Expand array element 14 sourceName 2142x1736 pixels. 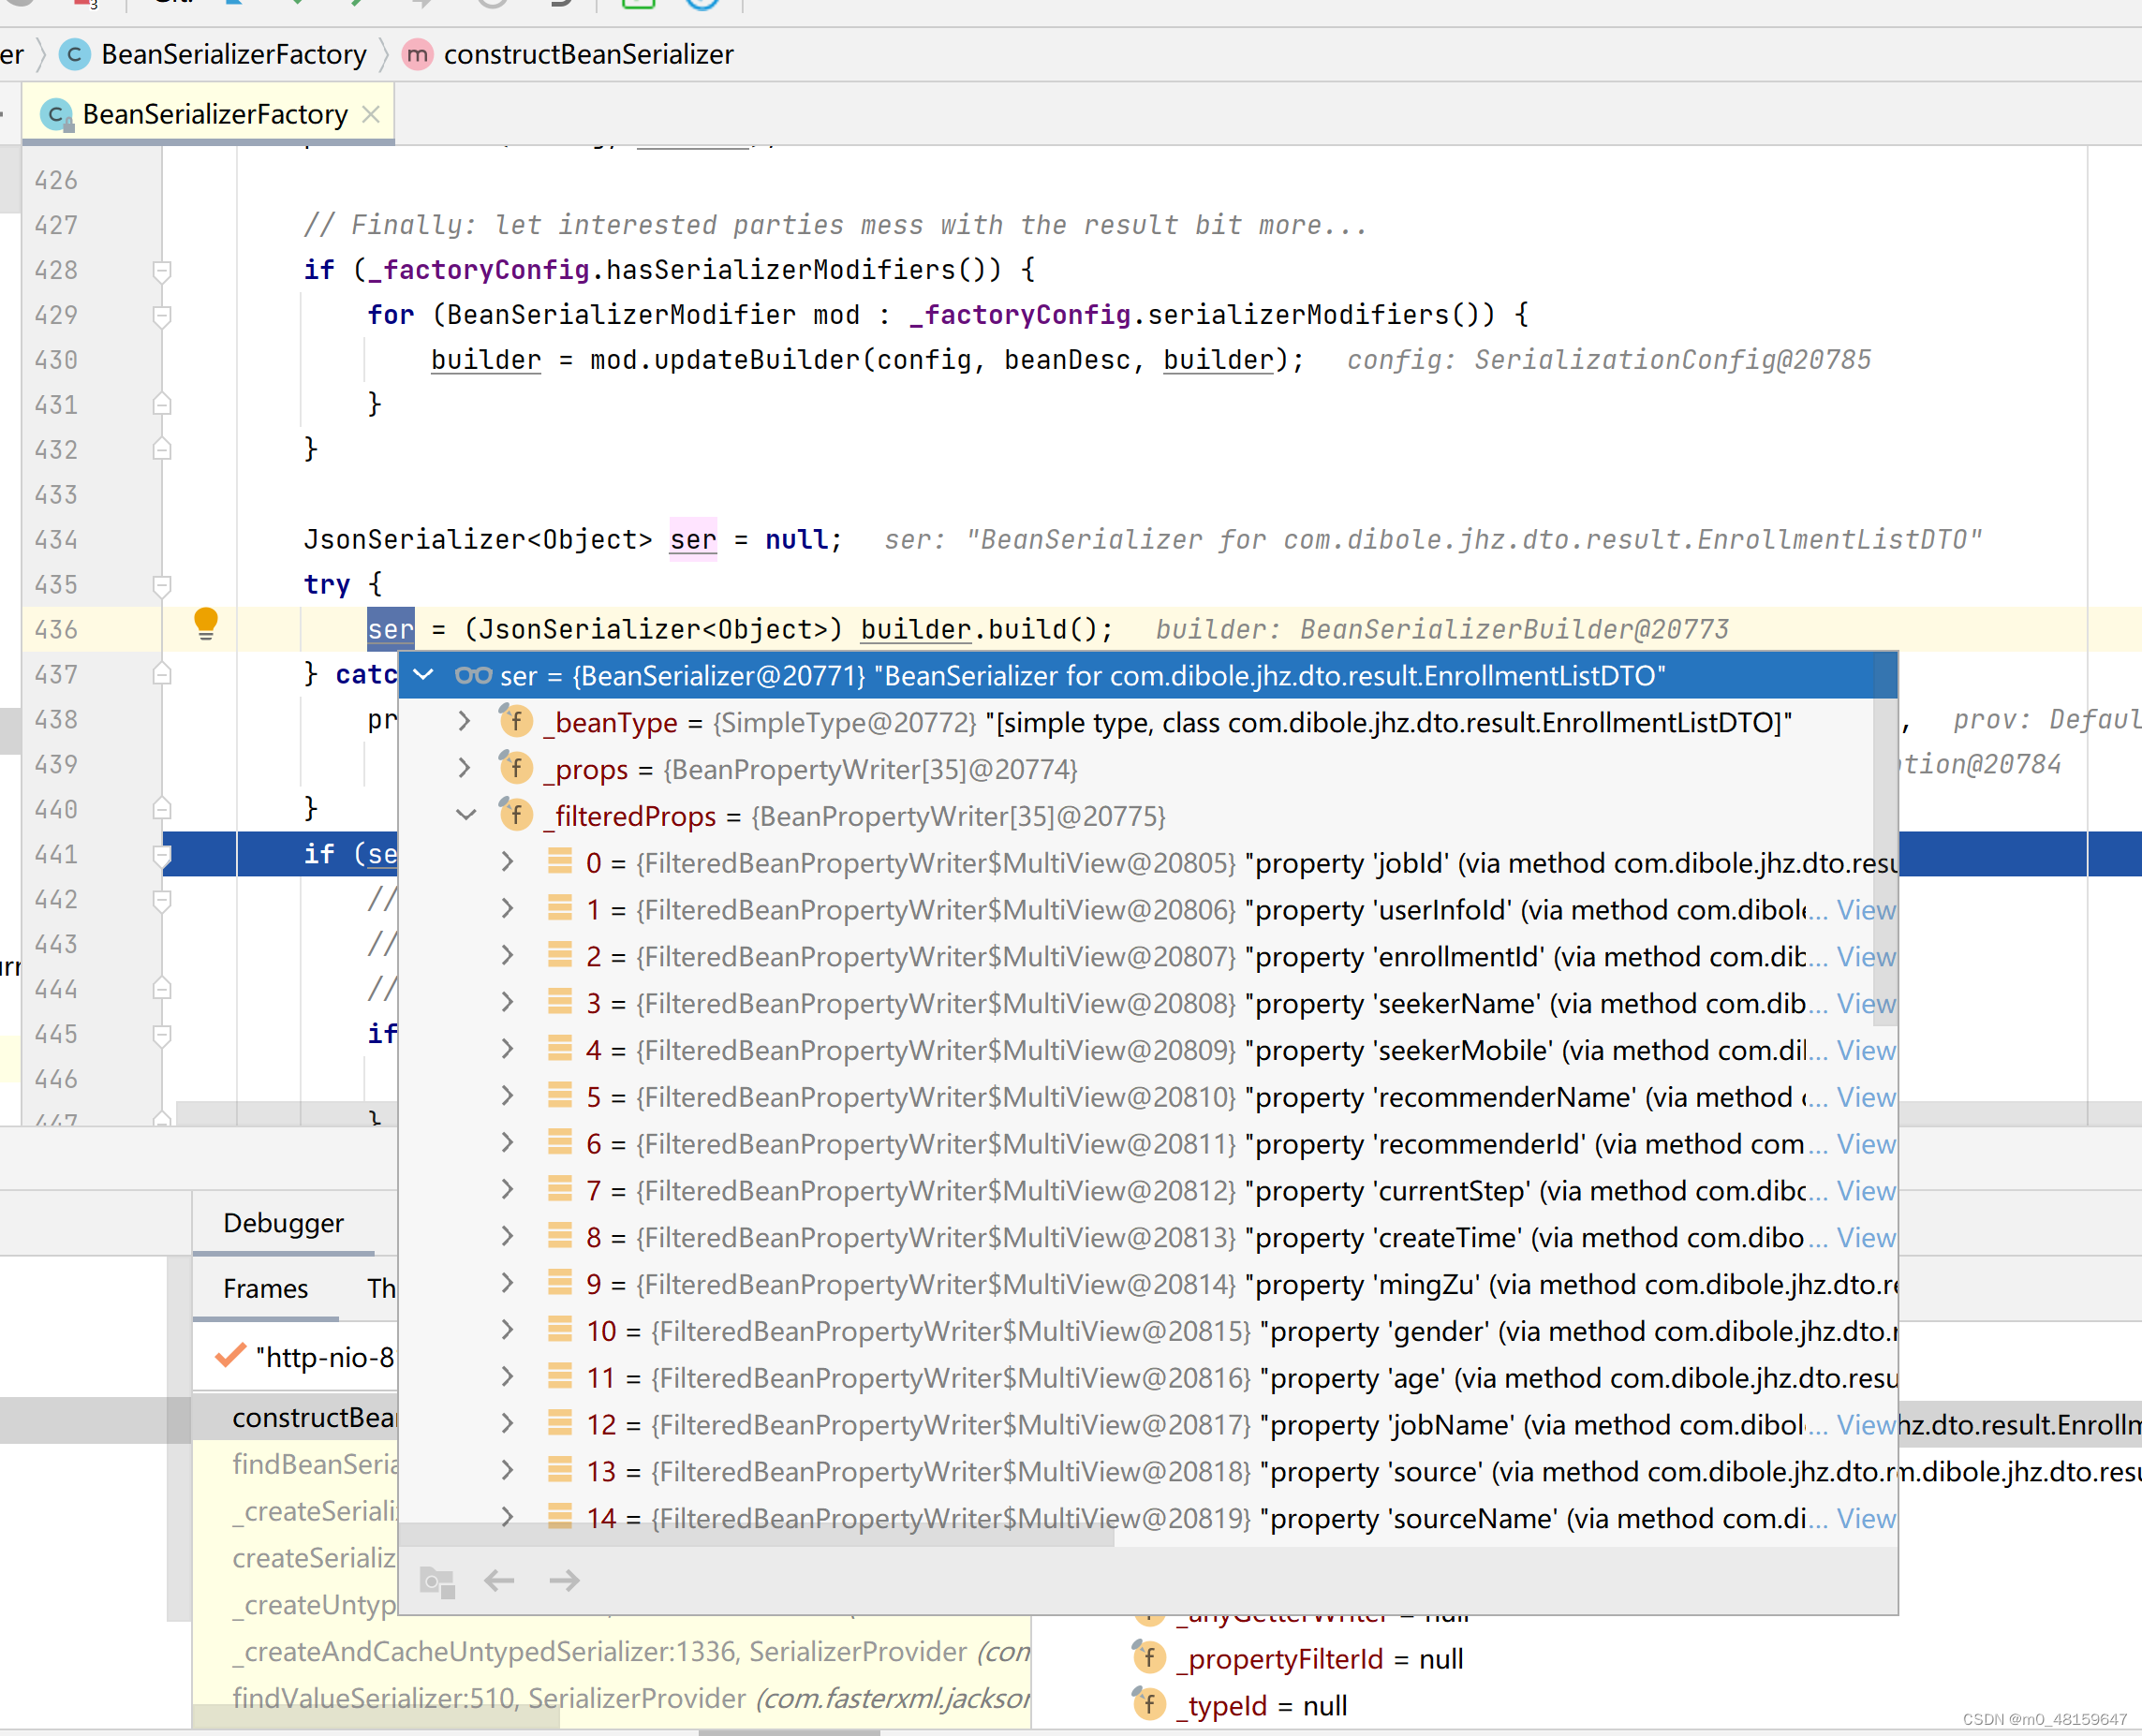(507, 1518)
